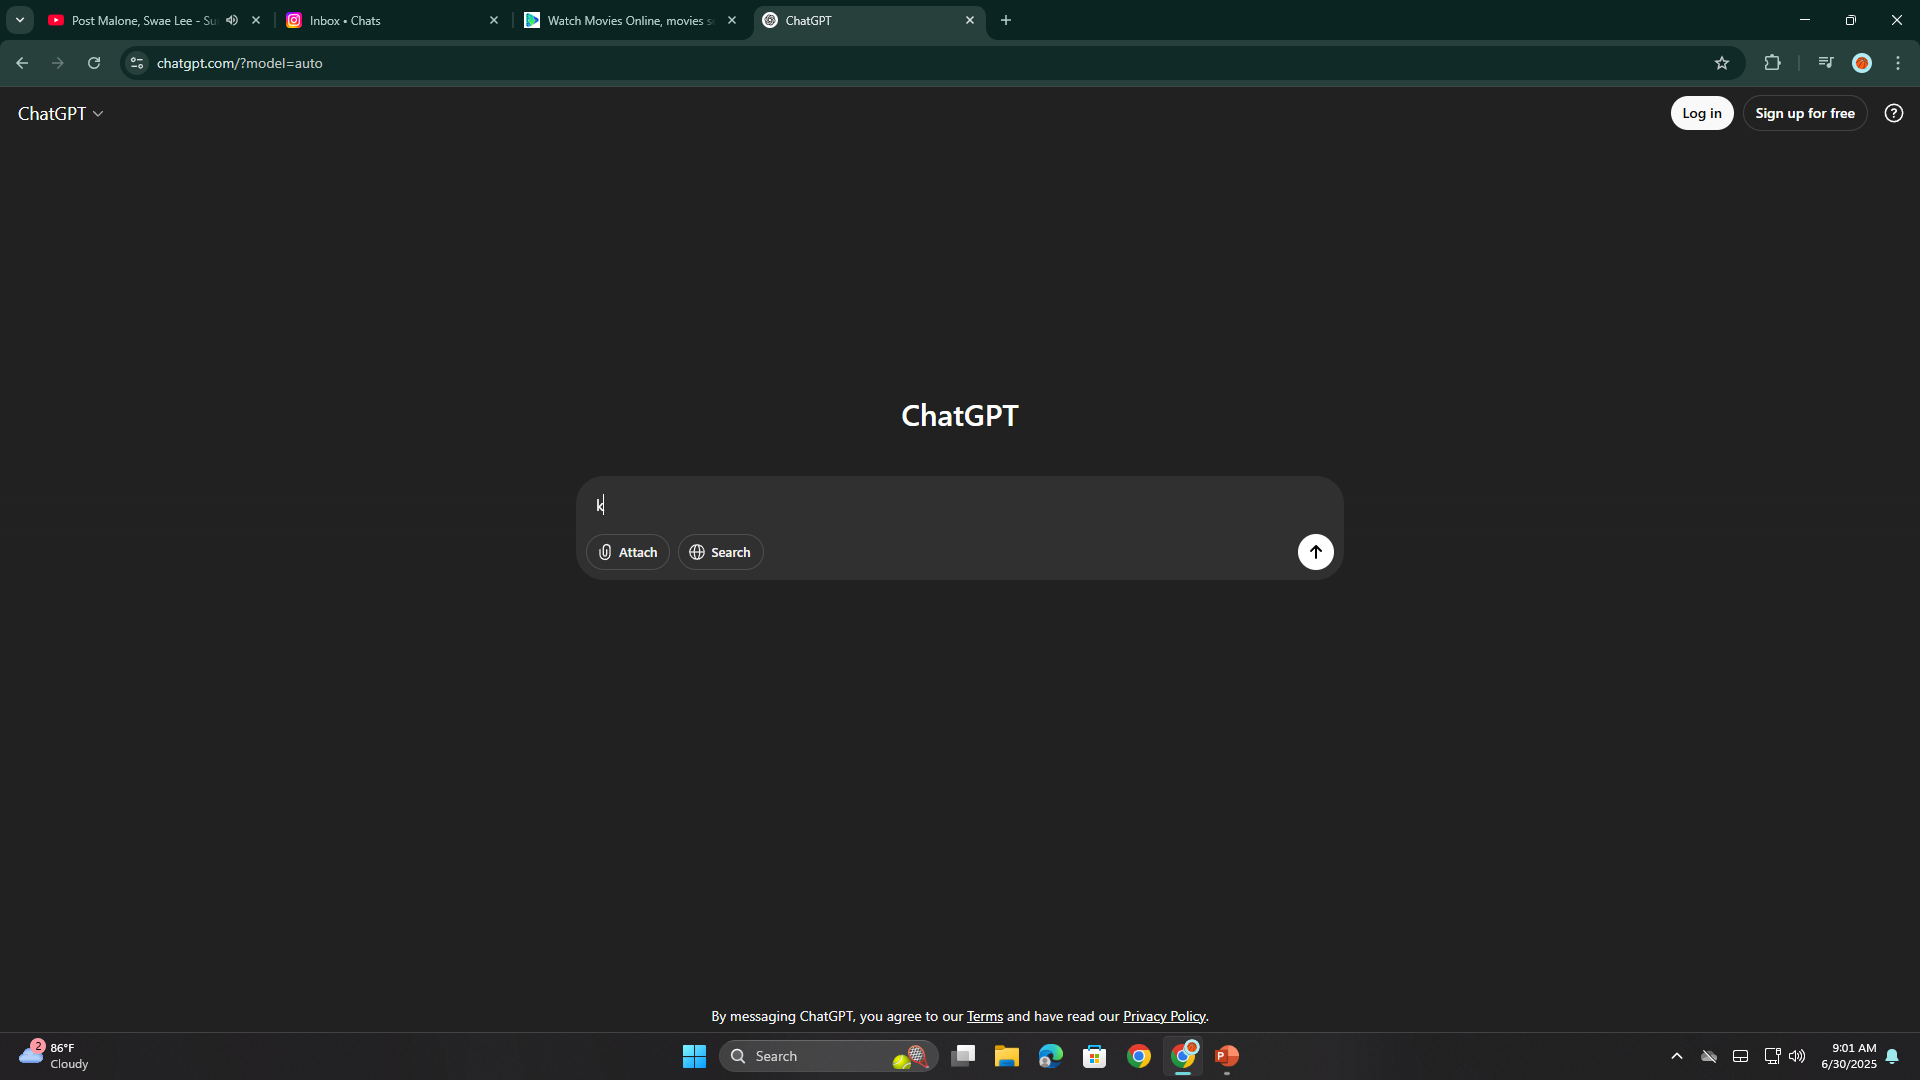Reload the ChatGPT page

[94, 63]
